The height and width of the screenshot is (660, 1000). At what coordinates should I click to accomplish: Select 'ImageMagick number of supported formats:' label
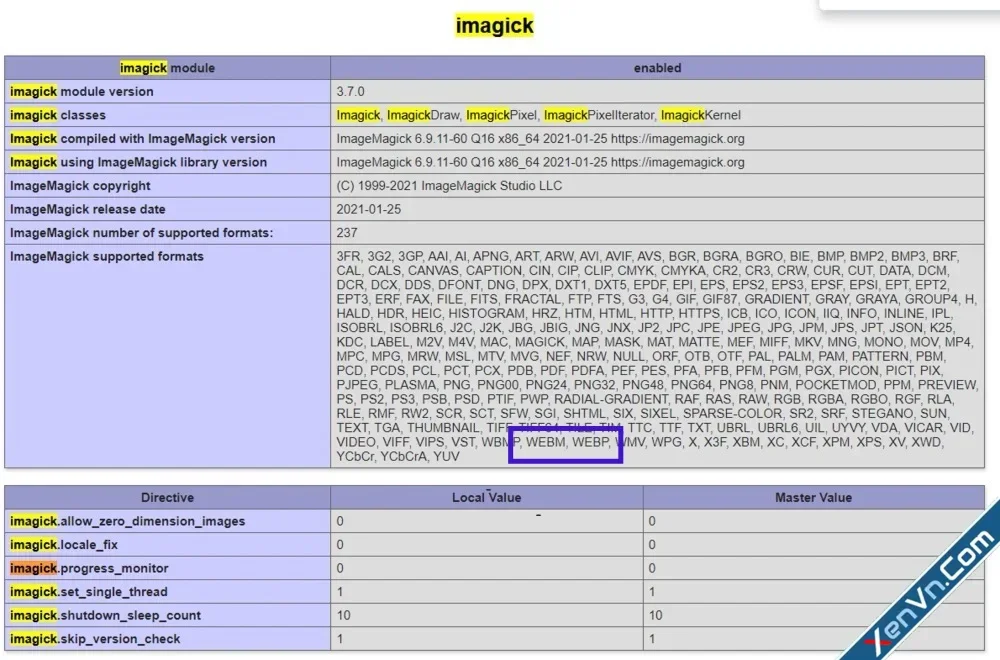click(142, 233)
